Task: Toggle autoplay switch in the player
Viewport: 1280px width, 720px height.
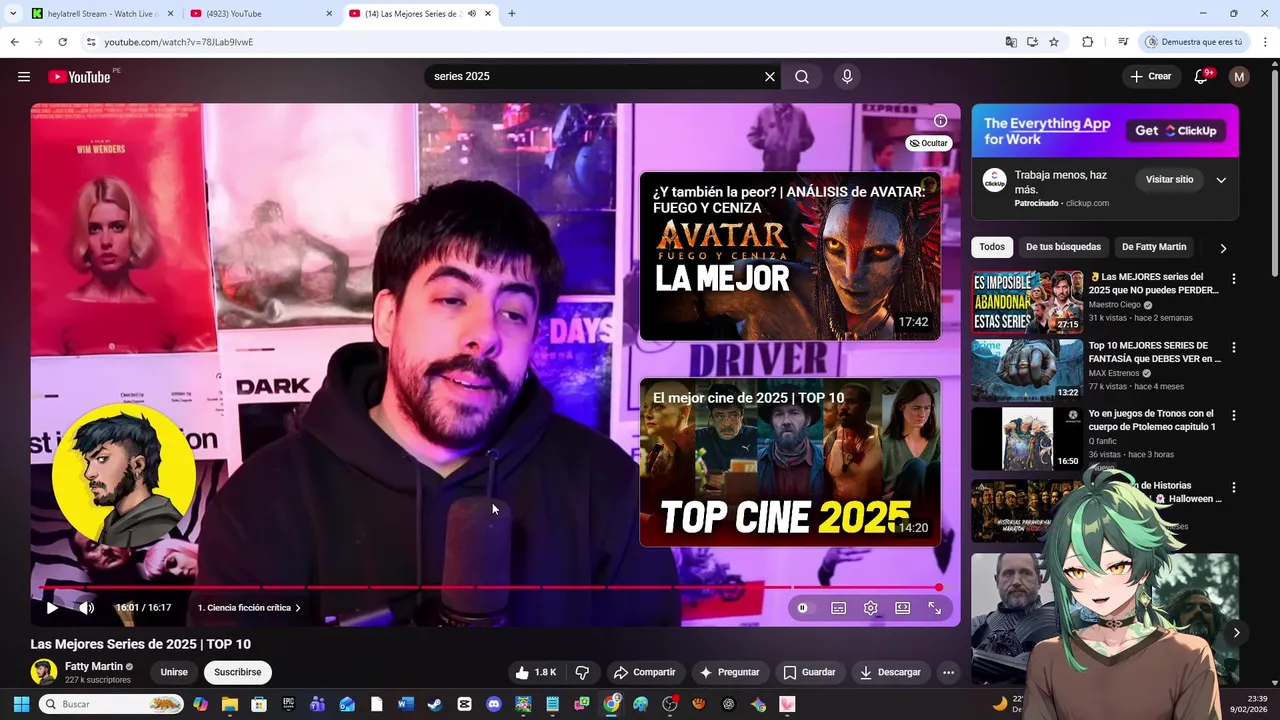Action: point(803,608)
